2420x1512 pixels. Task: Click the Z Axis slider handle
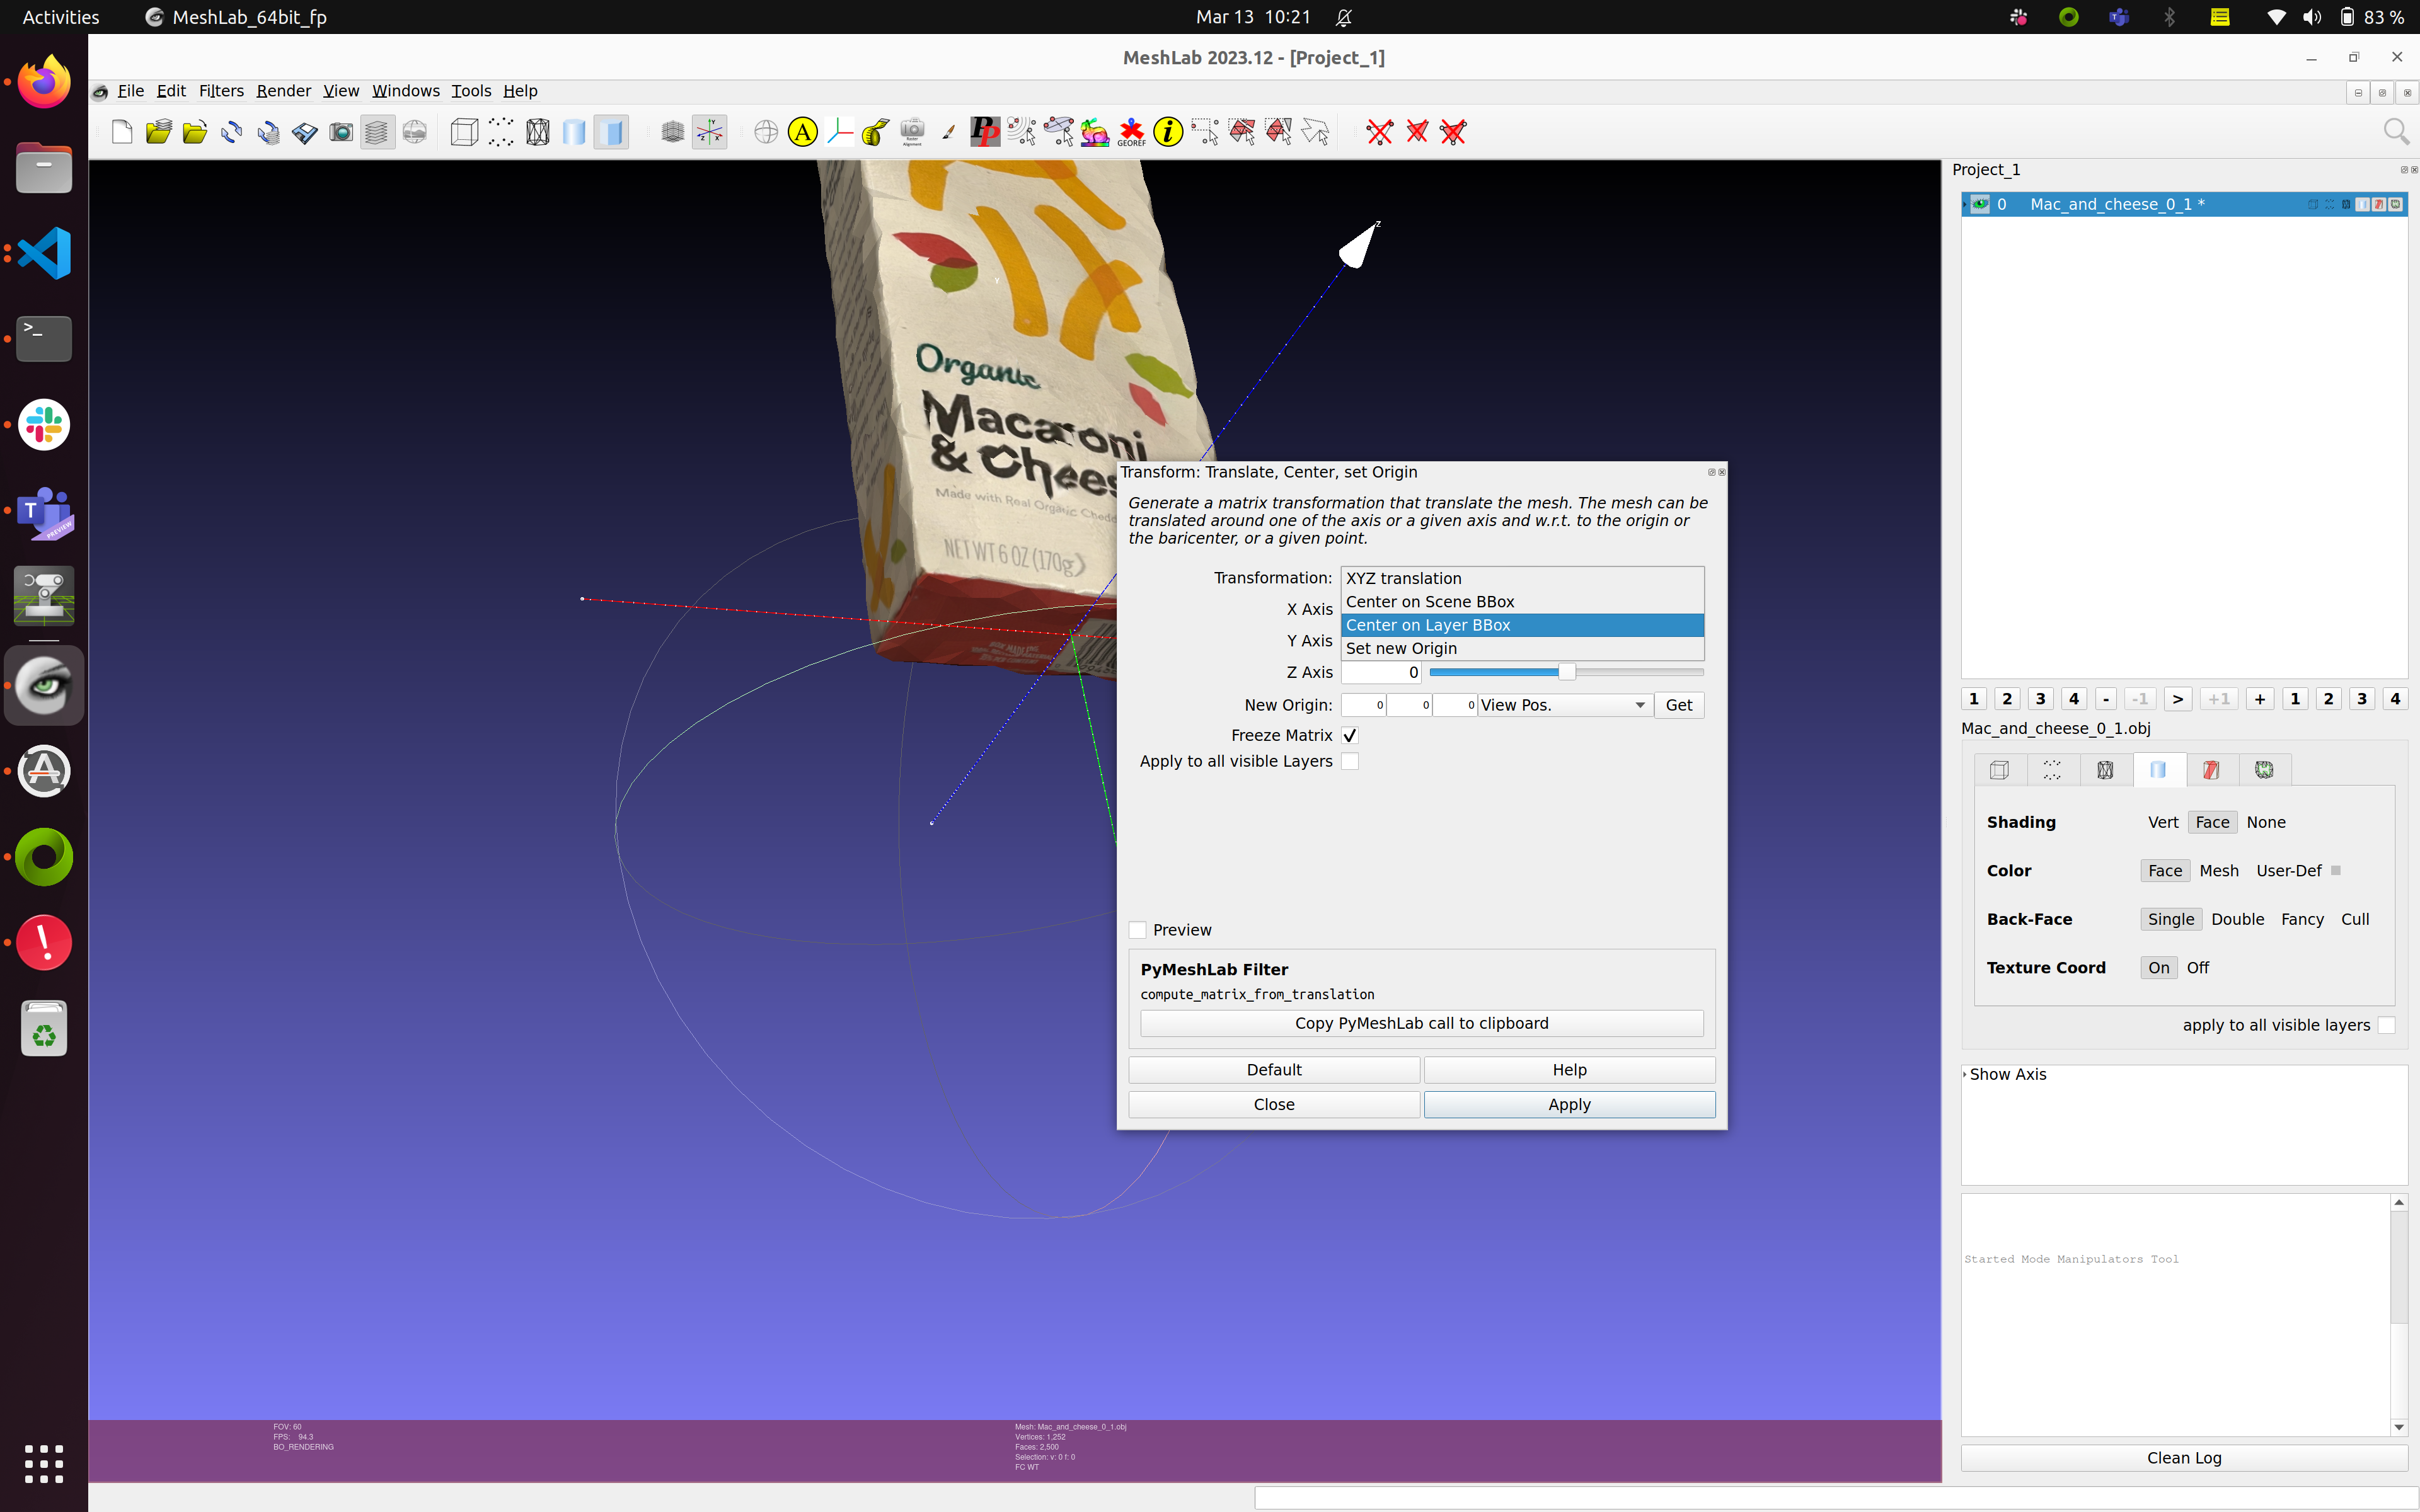click(1566, 672)
